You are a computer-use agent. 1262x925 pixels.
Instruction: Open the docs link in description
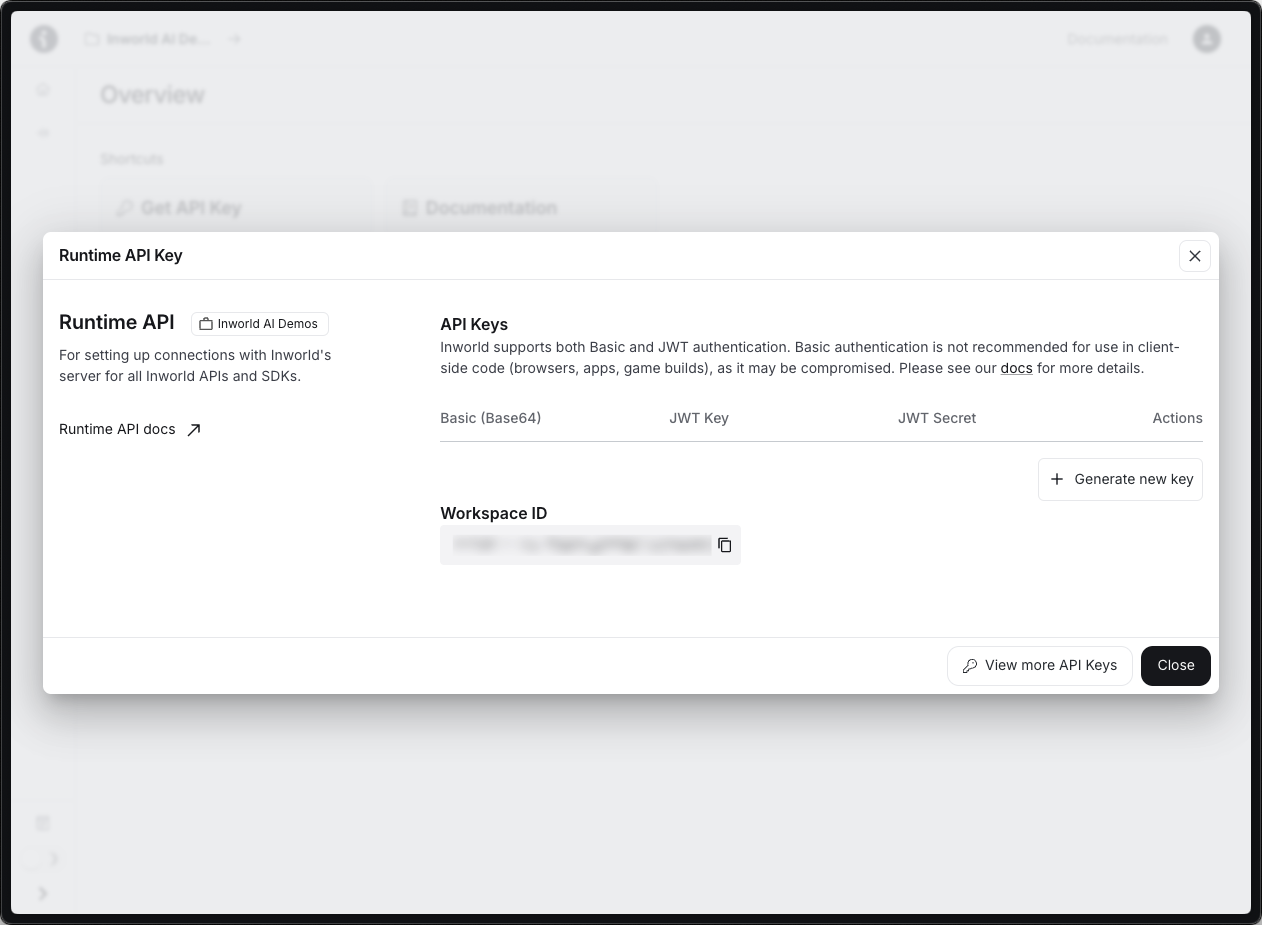pos(1016,368)
